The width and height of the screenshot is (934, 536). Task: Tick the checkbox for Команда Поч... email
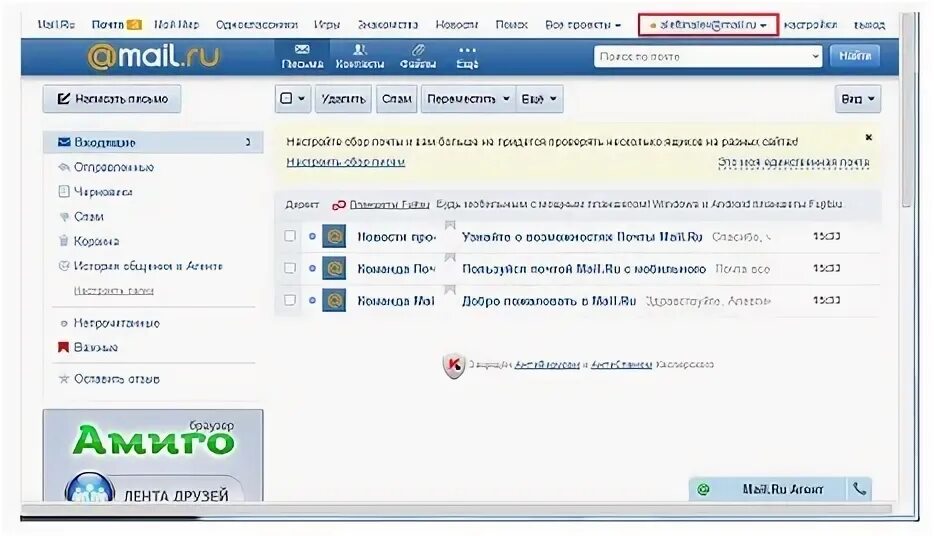point(290,268)
